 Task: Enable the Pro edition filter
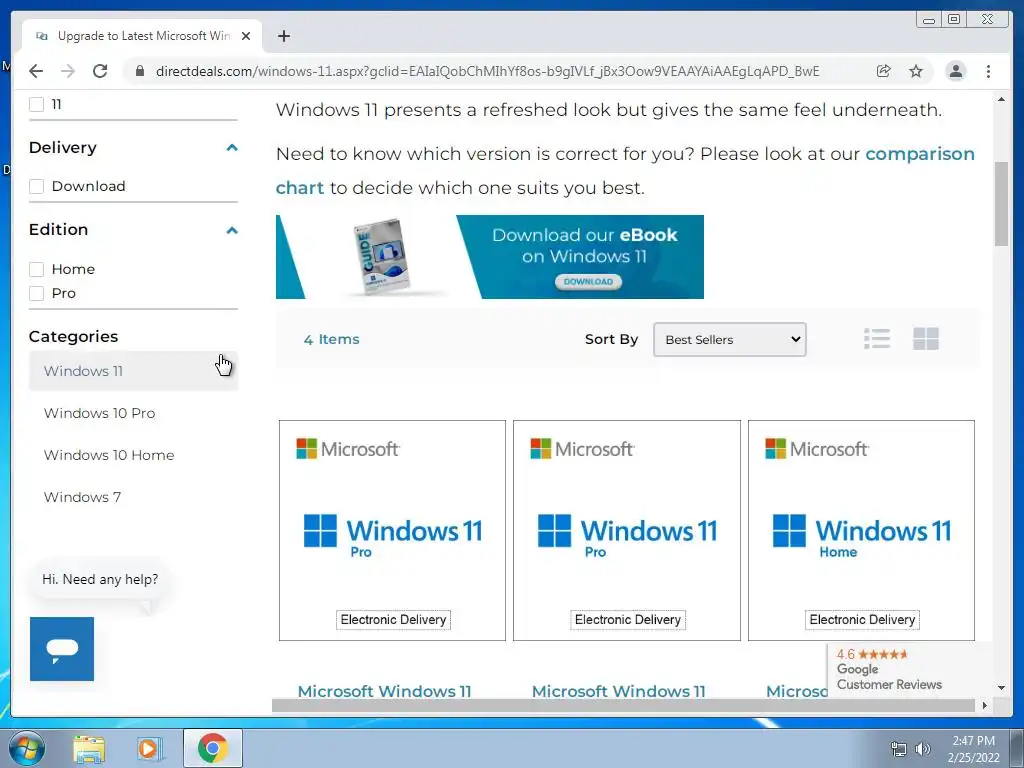click(37, 293)
